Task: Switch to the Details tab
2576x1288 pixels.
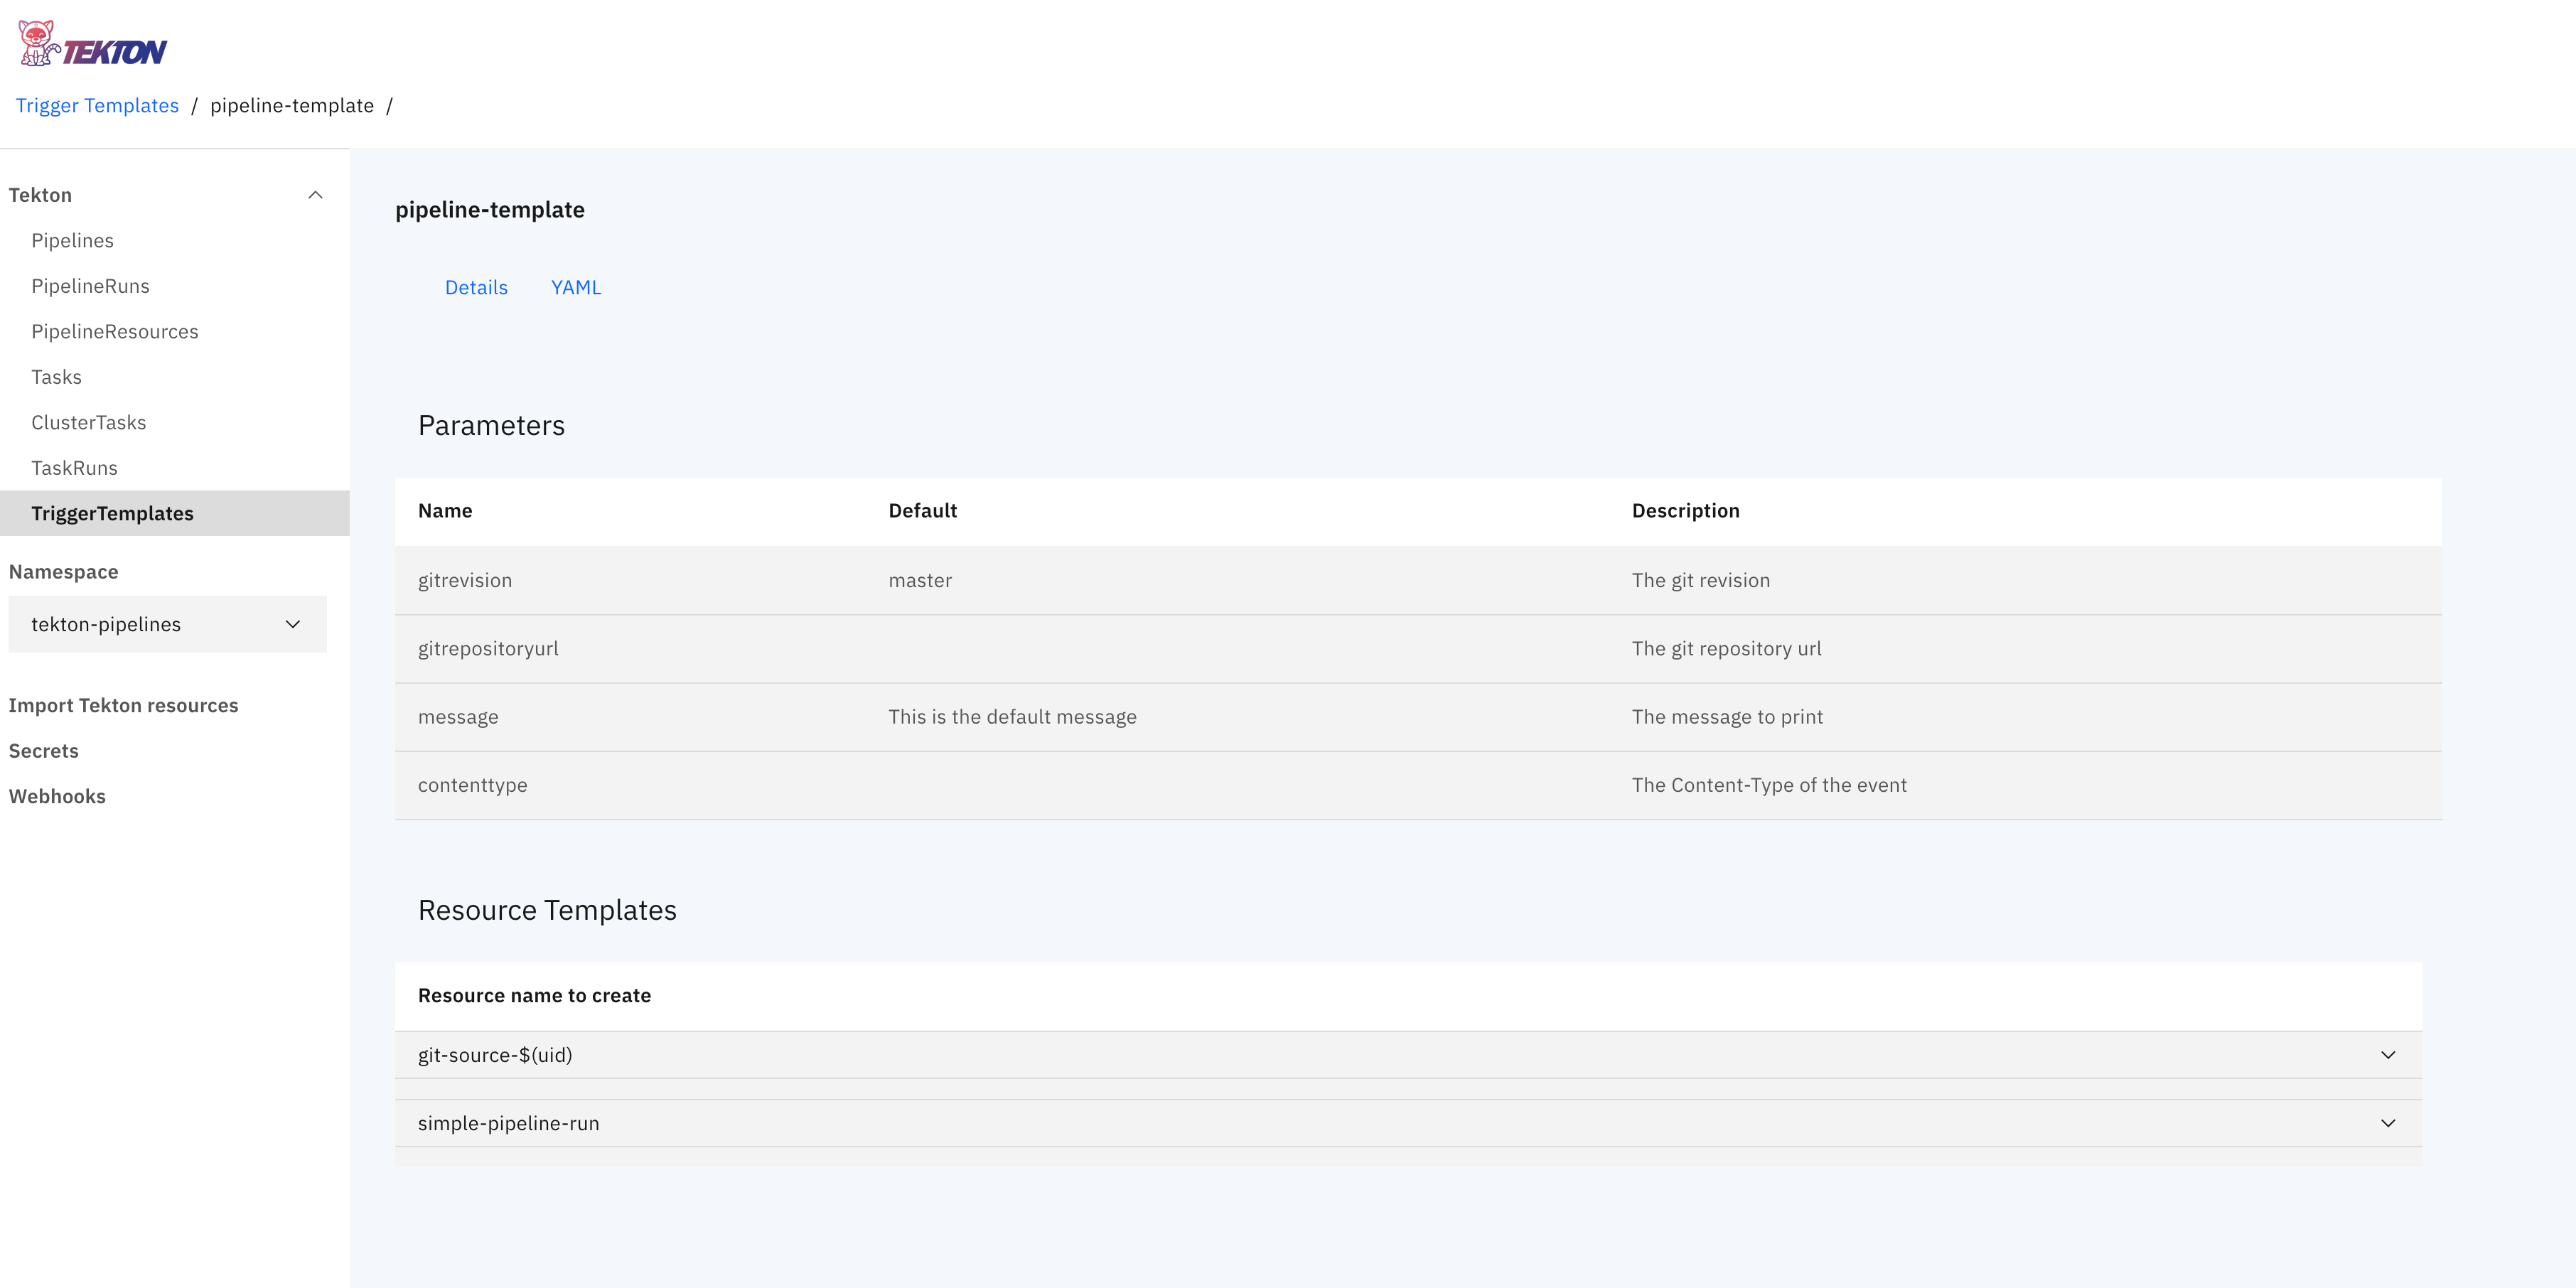Action: (x=476, y=288)
